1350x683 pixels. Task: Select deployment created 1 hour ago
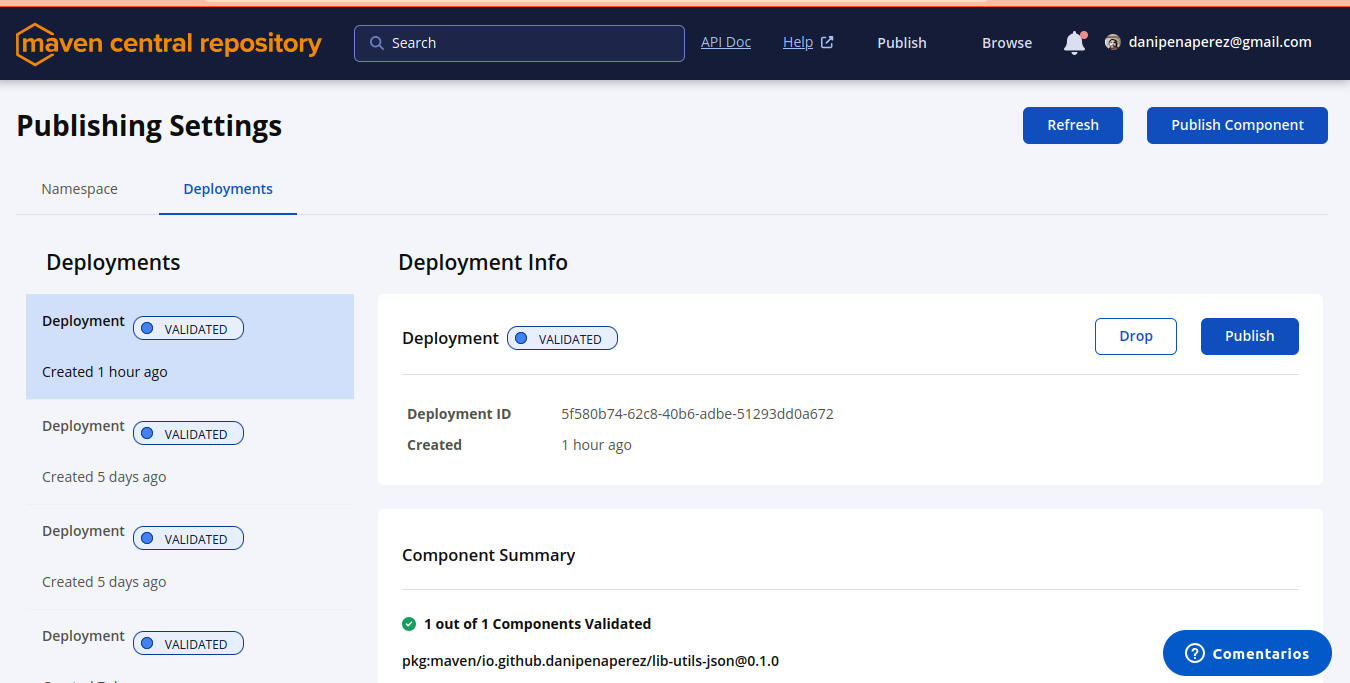point(190,347)
